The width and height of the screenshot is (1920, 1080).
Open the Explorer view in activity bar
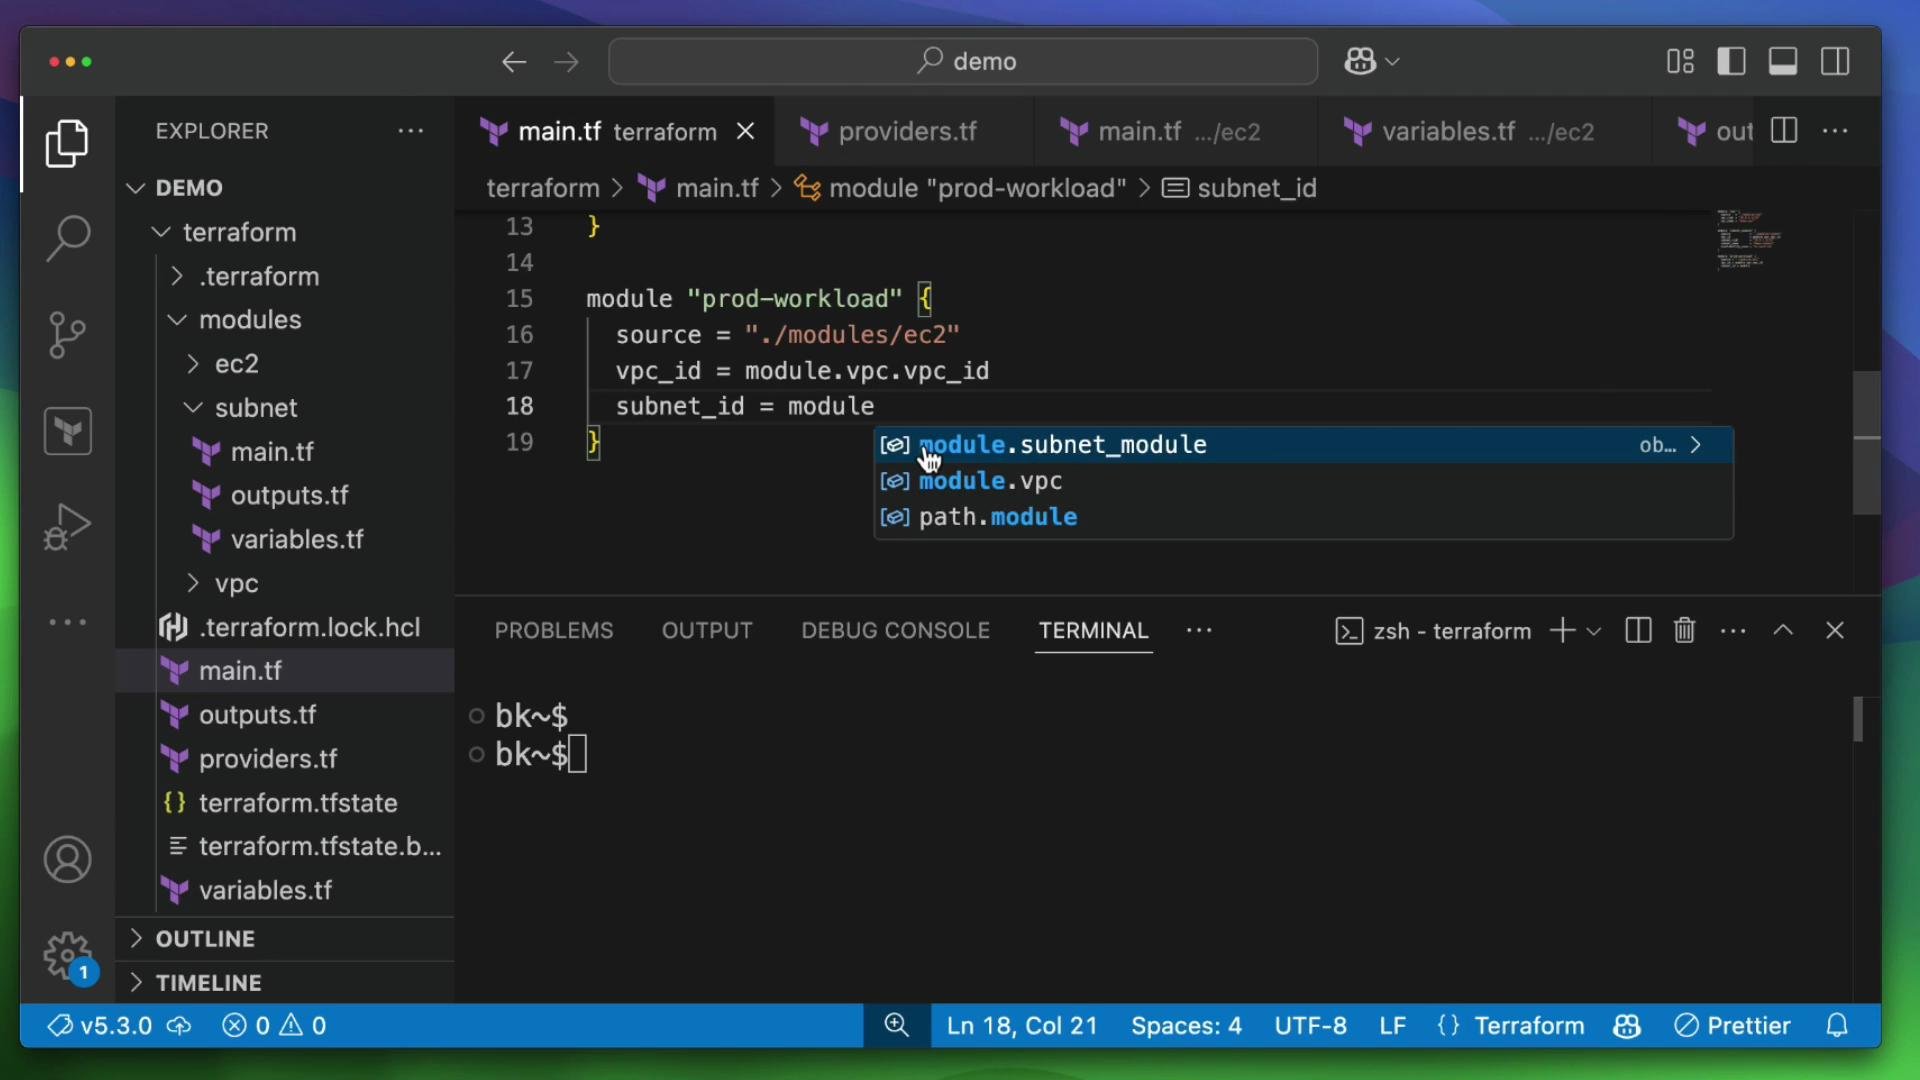[x=67, y=144]
